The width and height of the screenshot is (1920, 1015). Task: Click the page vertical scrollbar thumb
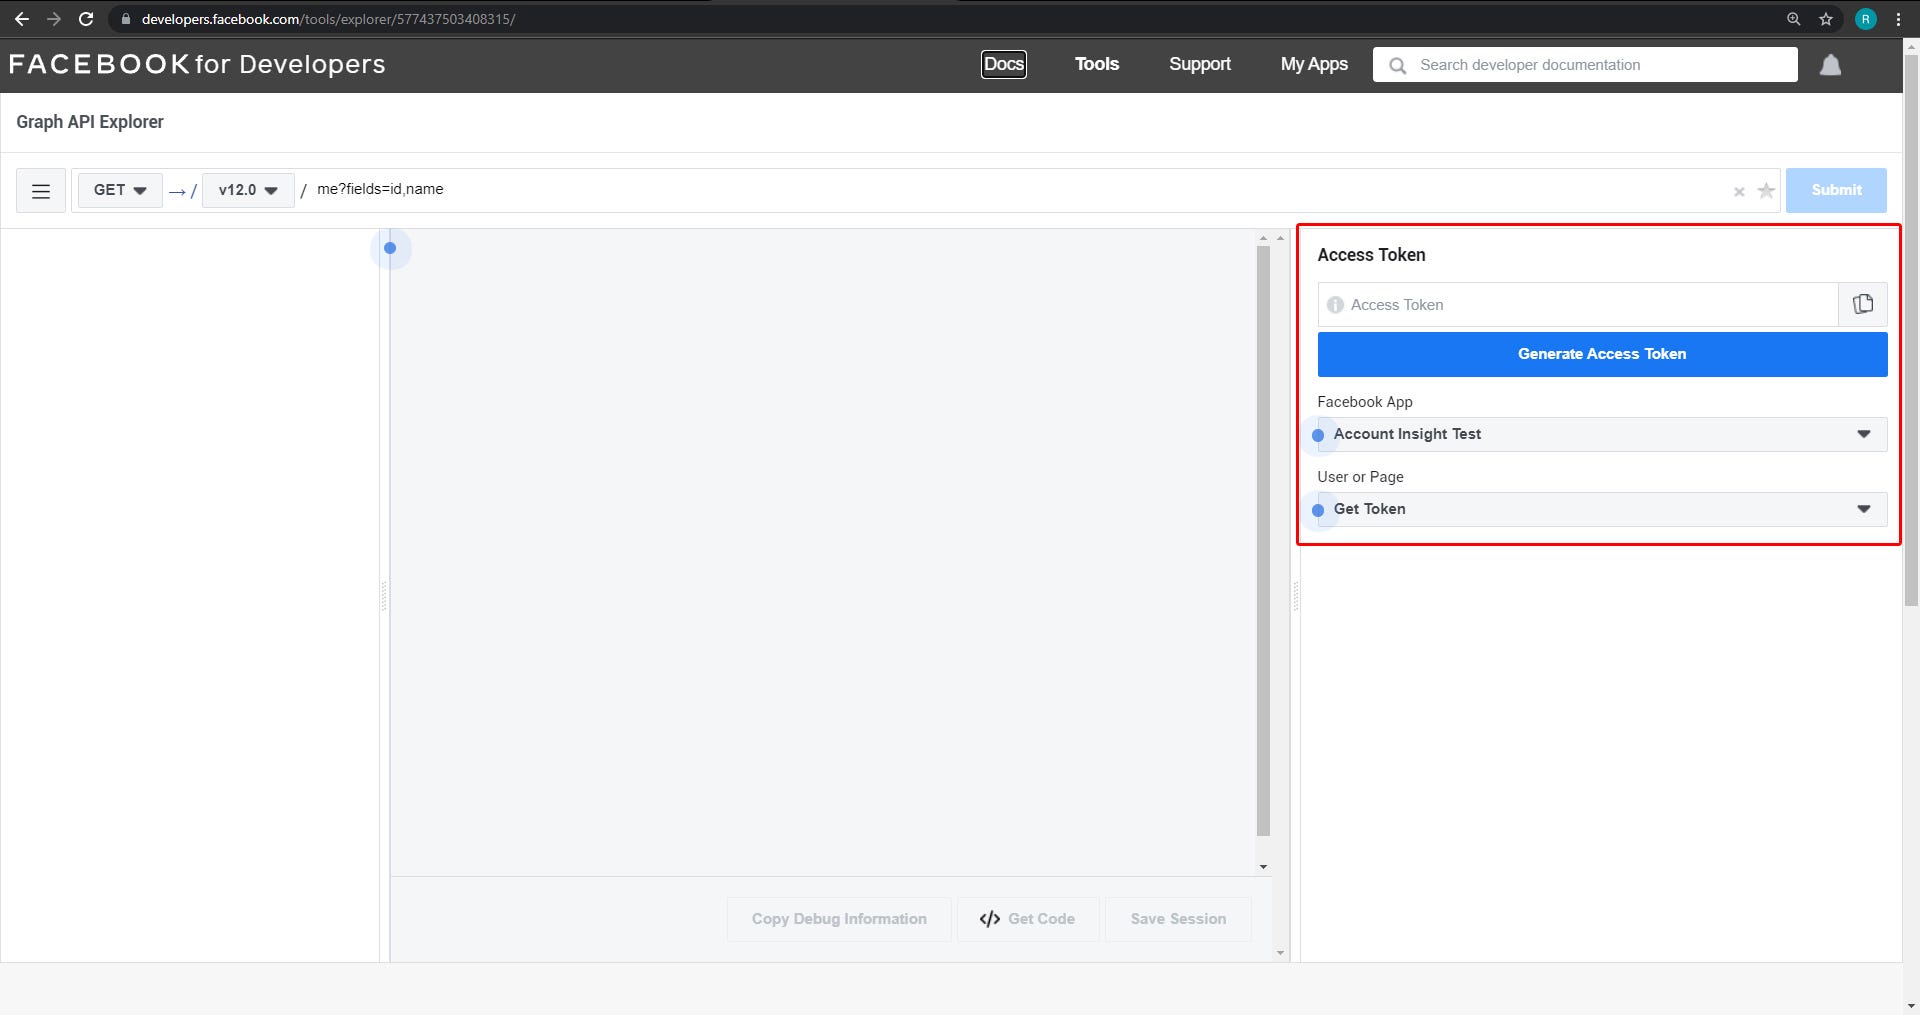tap(1911, 330)
